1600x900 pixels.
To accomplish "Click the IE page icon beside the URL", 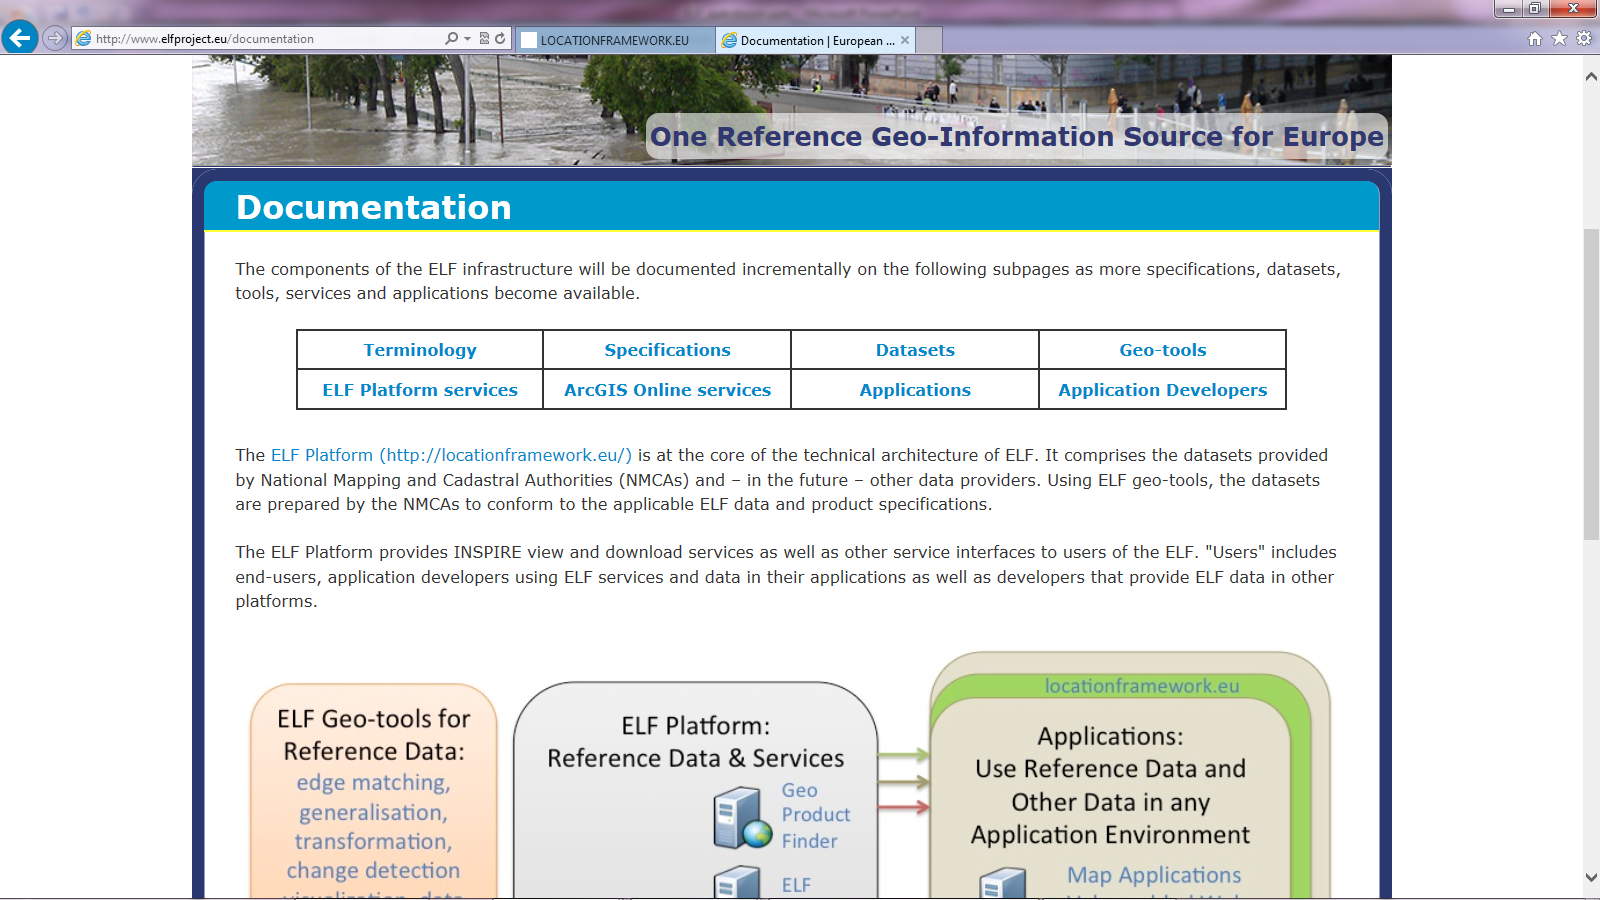I will click(84, 38).
